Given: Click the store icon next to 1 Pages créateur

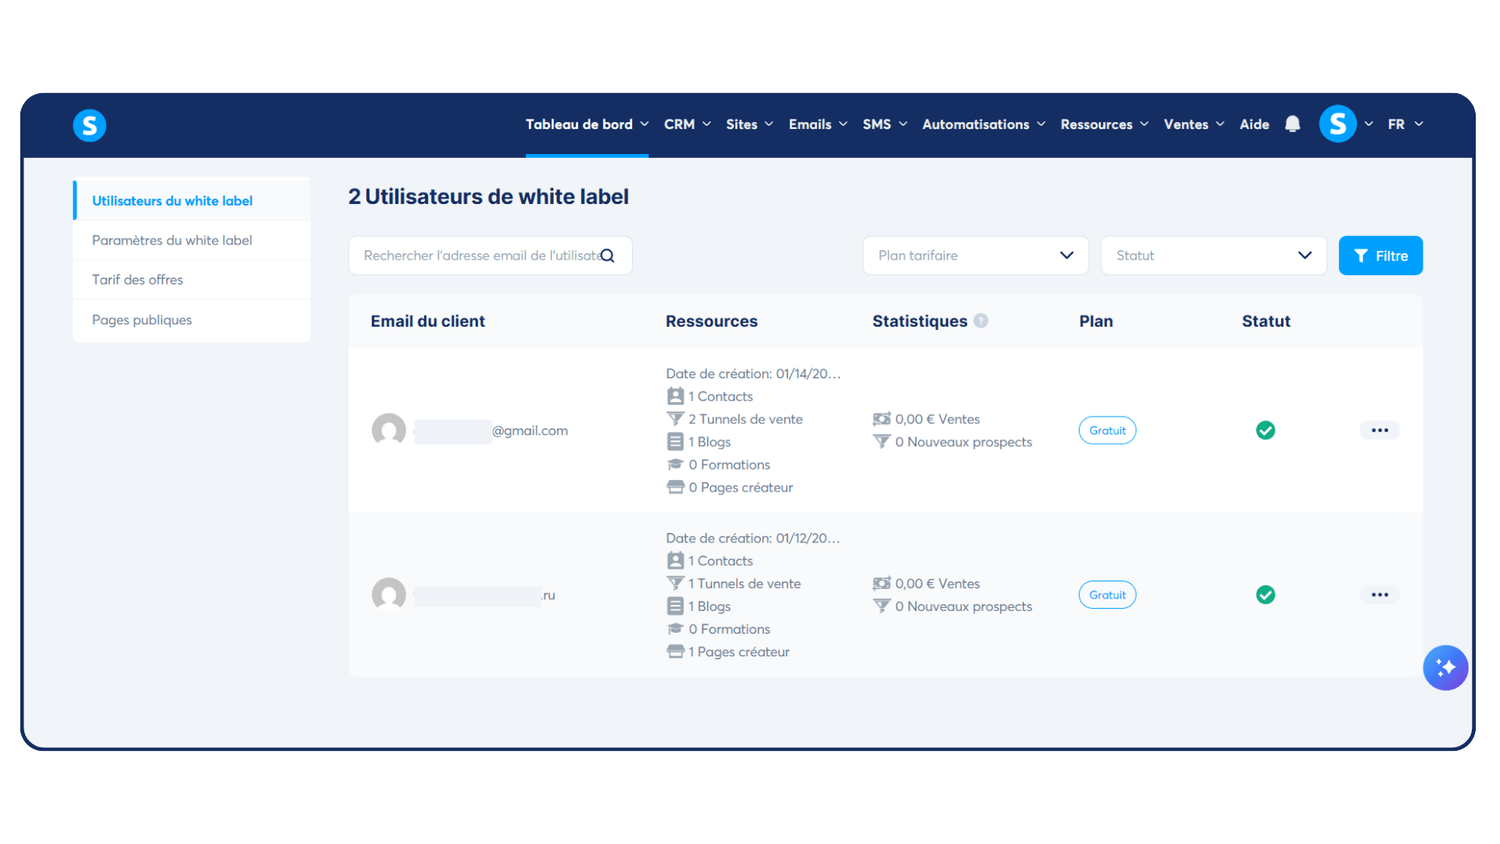Looking at the screenshot, I should tap(676, 652).
